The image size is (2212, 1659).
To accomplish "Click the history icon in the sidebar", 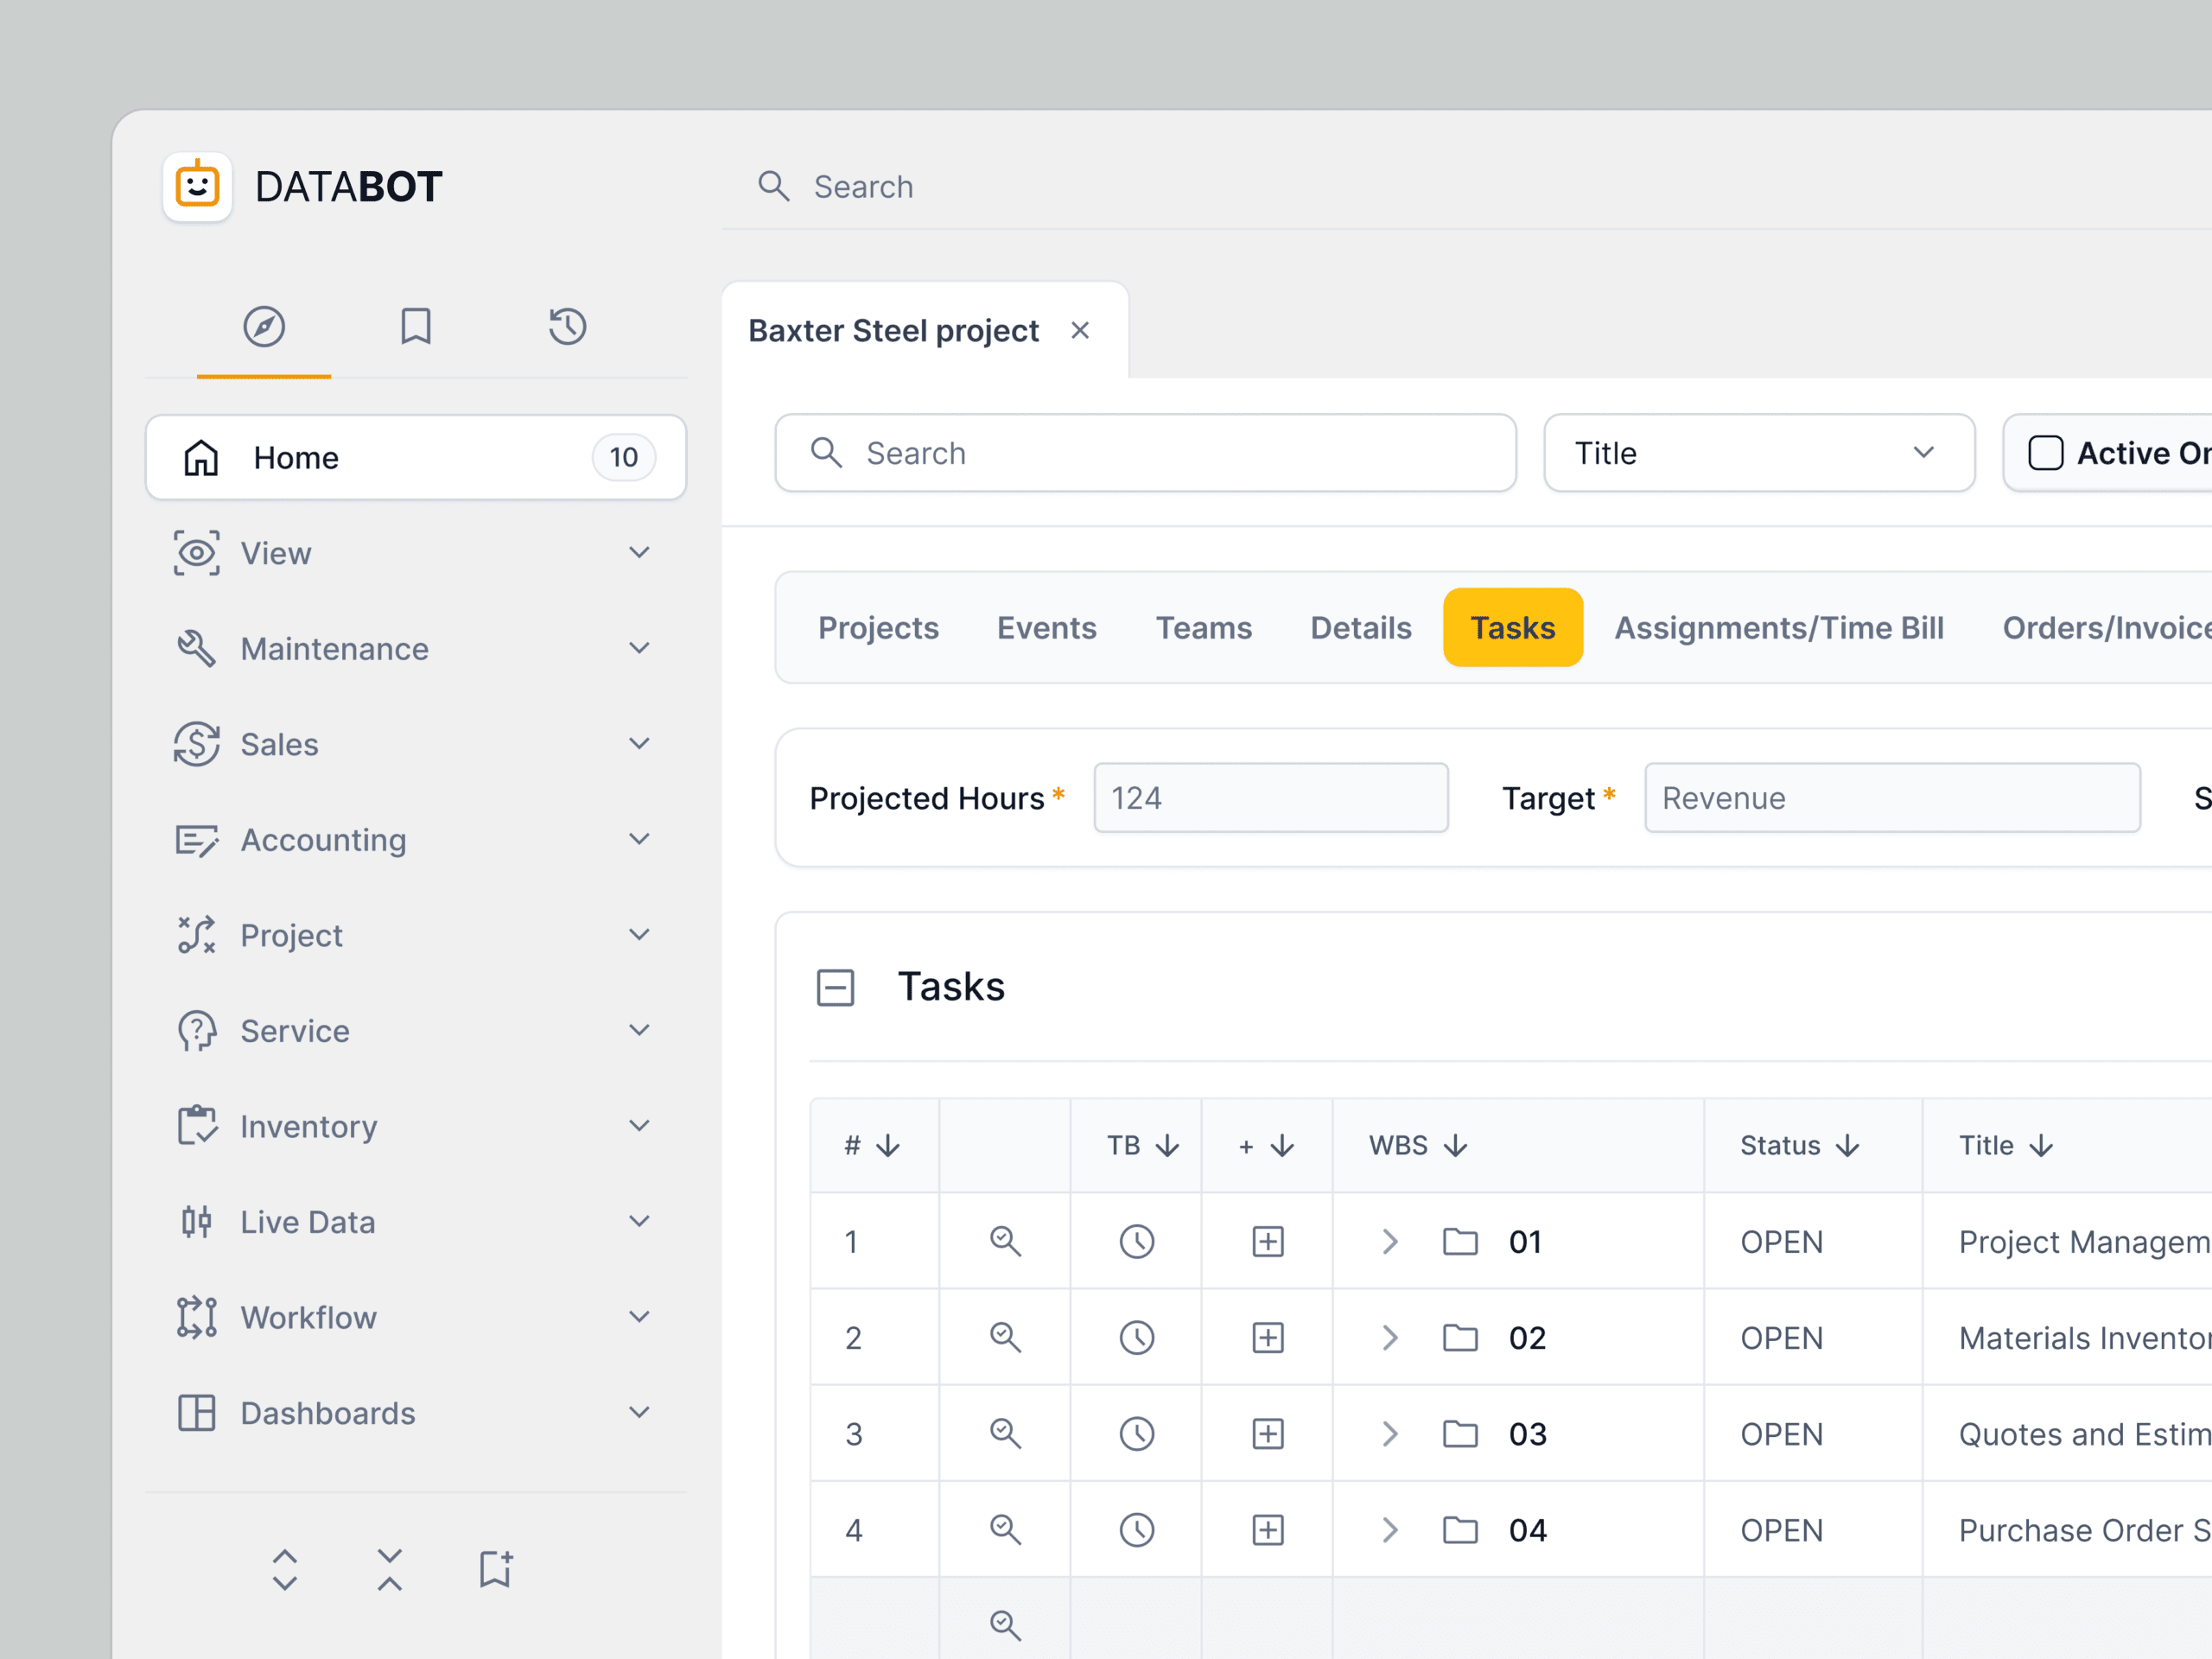I will (567, 326).
